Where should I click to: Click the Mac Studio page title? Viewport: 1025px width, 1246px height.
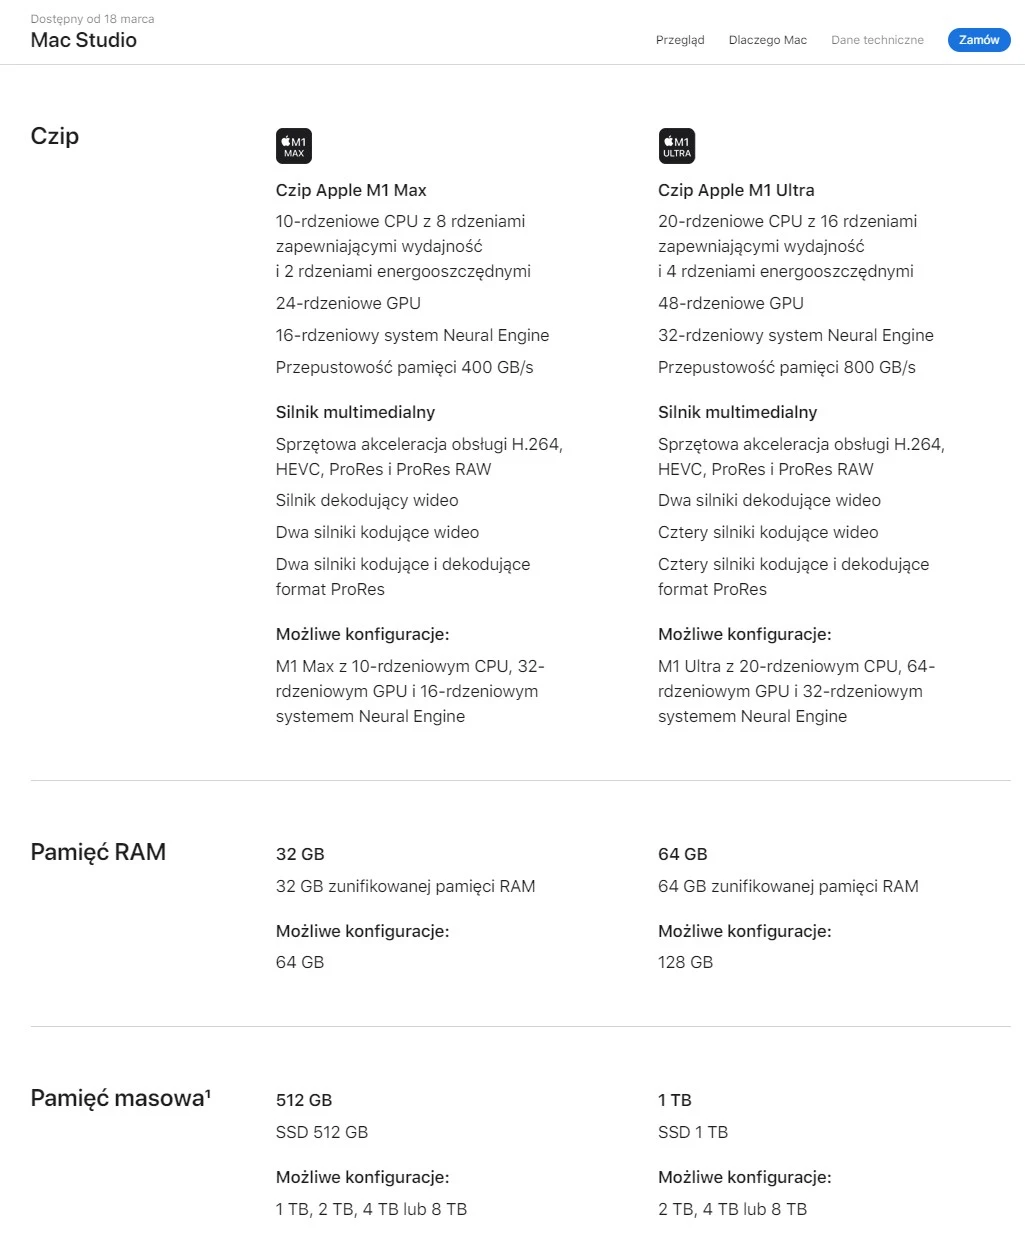[x=84, y=40]
